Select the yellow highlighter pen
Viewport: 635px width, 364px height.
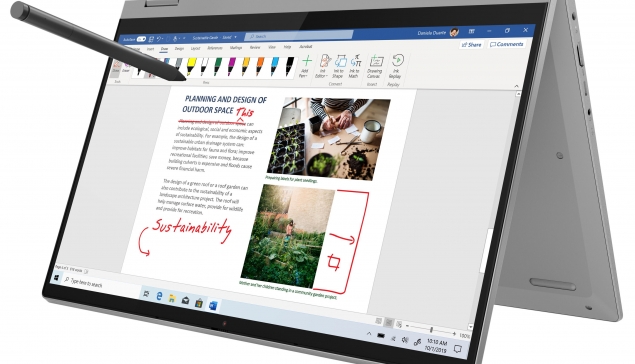[191, 66]
